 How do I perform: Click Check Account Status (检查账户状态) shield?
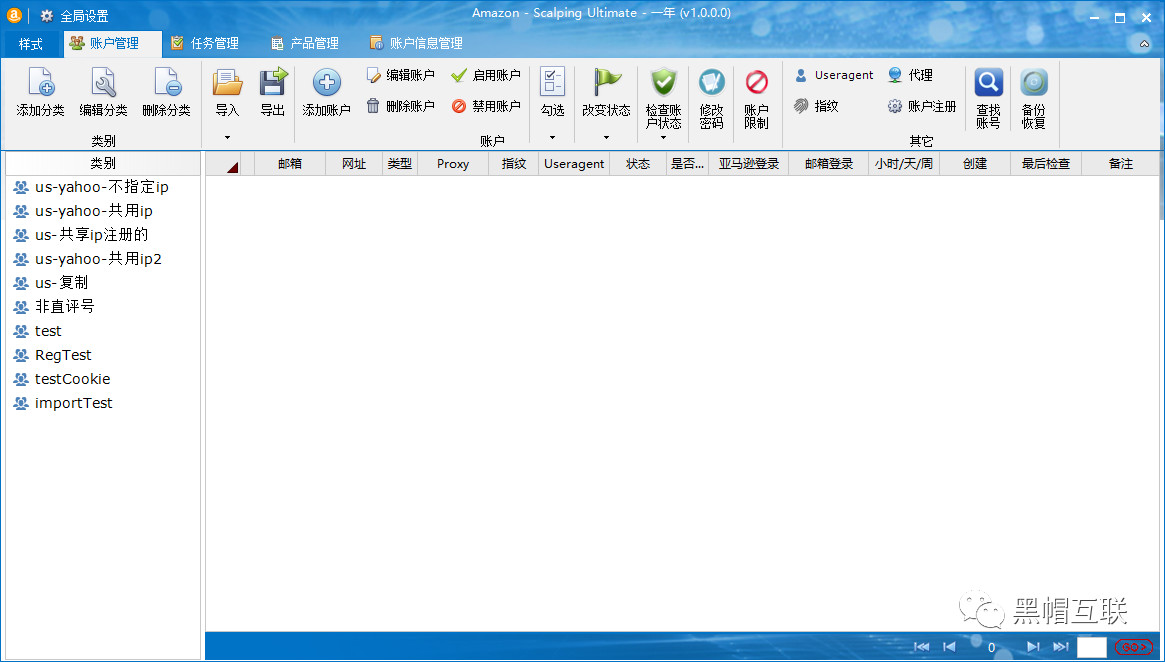click(x=663, y=82)
